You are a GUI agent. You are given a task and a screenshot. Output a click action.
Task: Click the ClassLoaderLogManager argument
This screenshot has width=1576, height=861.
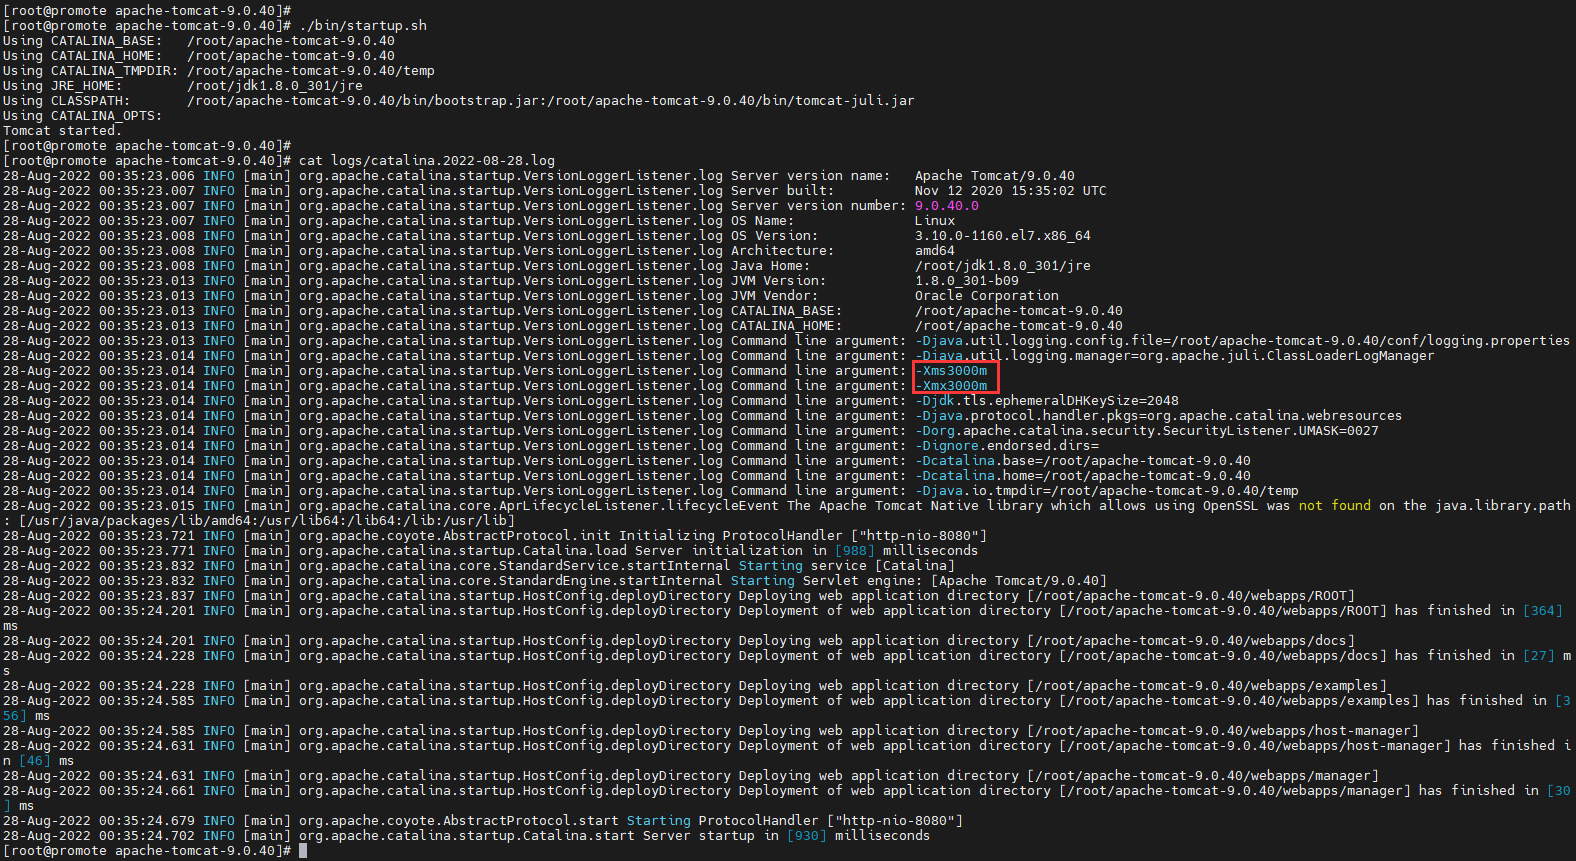pyautogui.click(x=1175, y=355)
